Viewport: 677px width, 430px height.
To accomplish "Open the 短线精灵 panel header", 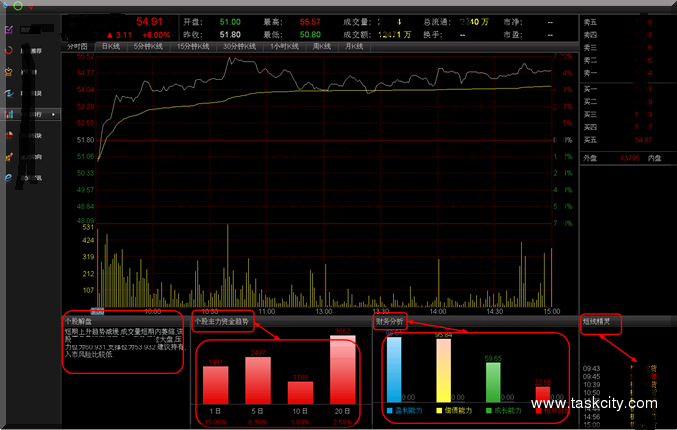I will click(600, 322).
